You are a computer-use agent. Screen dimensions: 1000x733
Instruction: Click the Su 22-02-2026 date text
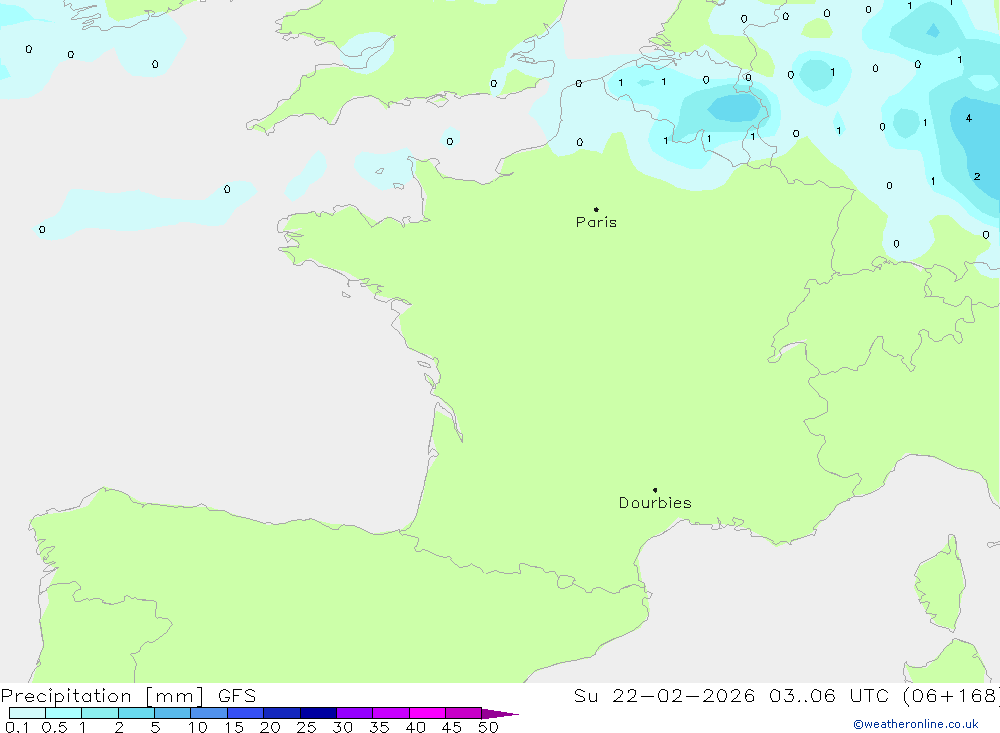pyautogui.click(x=664, y=696)
